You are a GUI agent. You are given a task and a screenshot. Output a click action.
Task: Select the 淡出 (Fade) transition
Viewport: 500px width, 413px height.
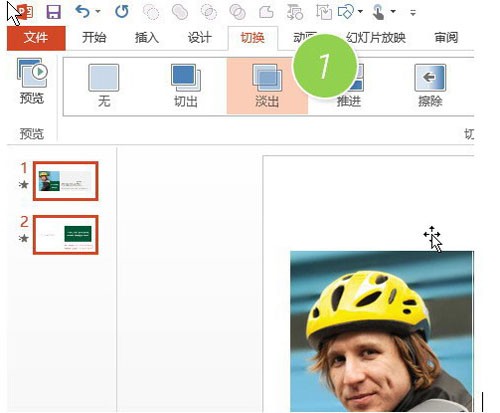pyautogui.click(x=267, y=86)
